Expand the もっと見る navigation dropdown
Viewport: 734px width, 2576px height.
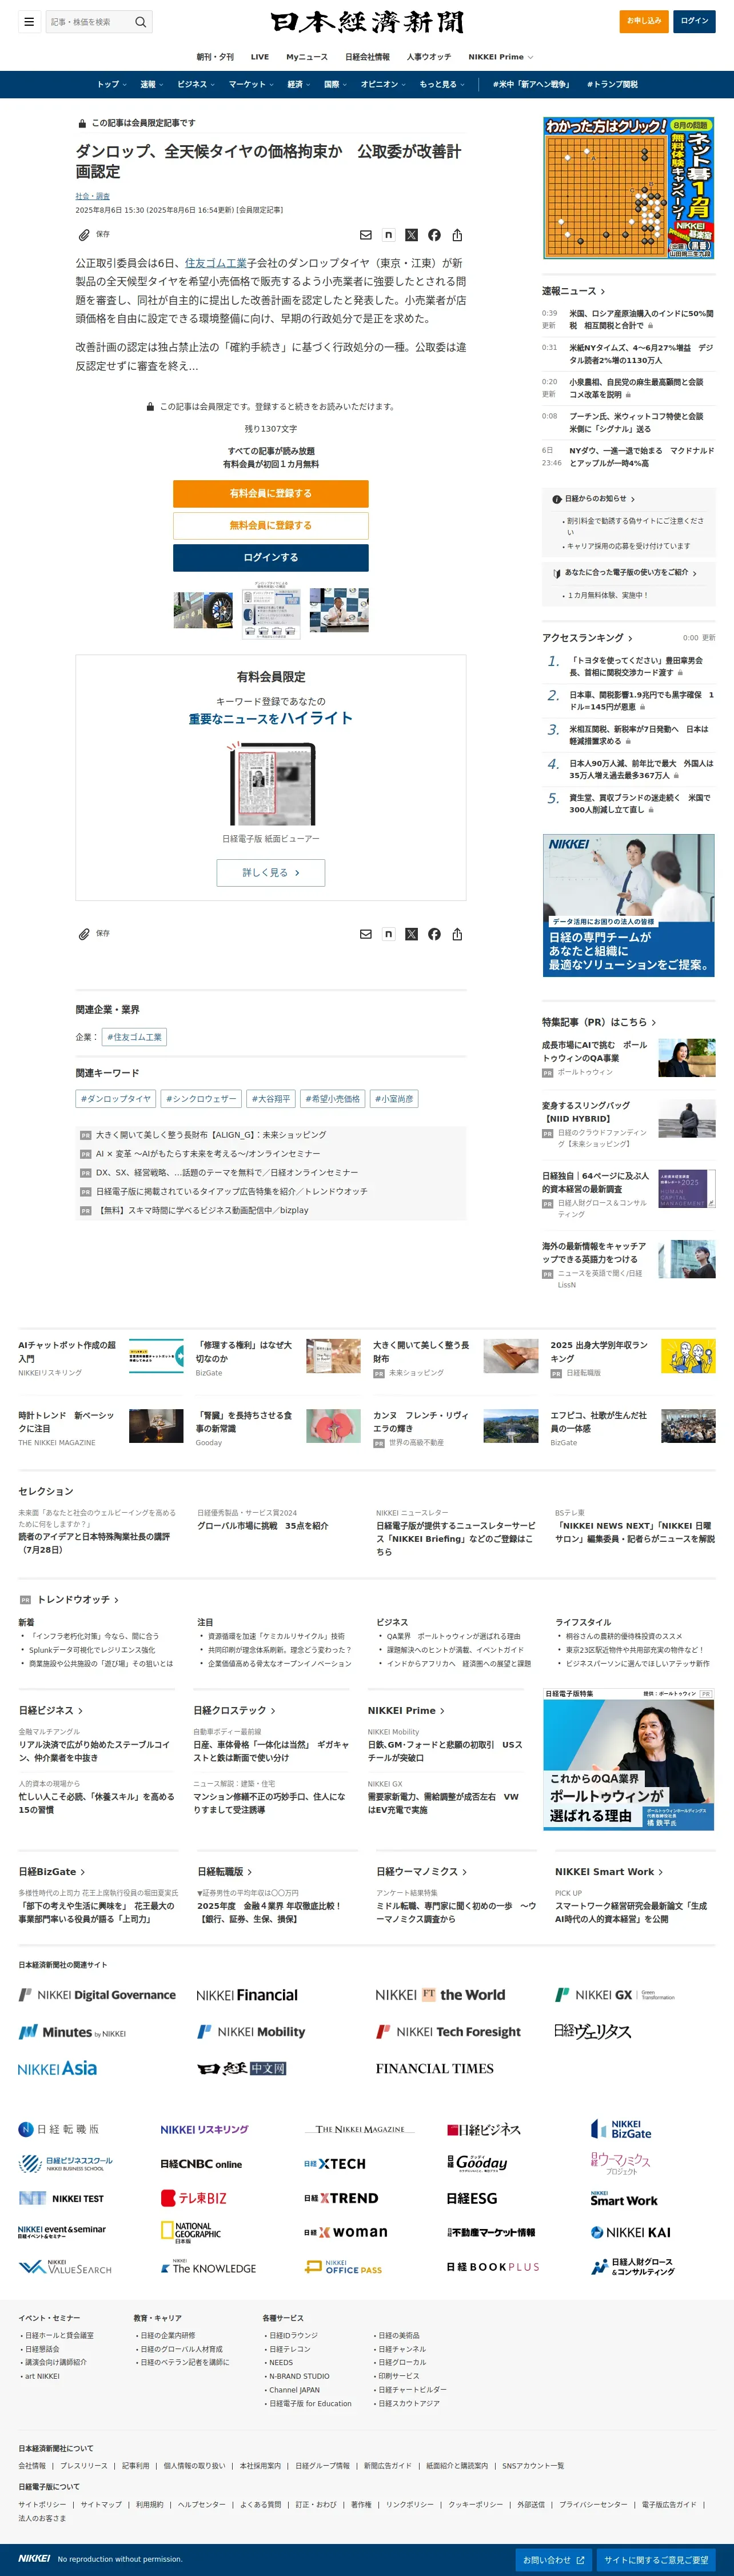(442, 84)
